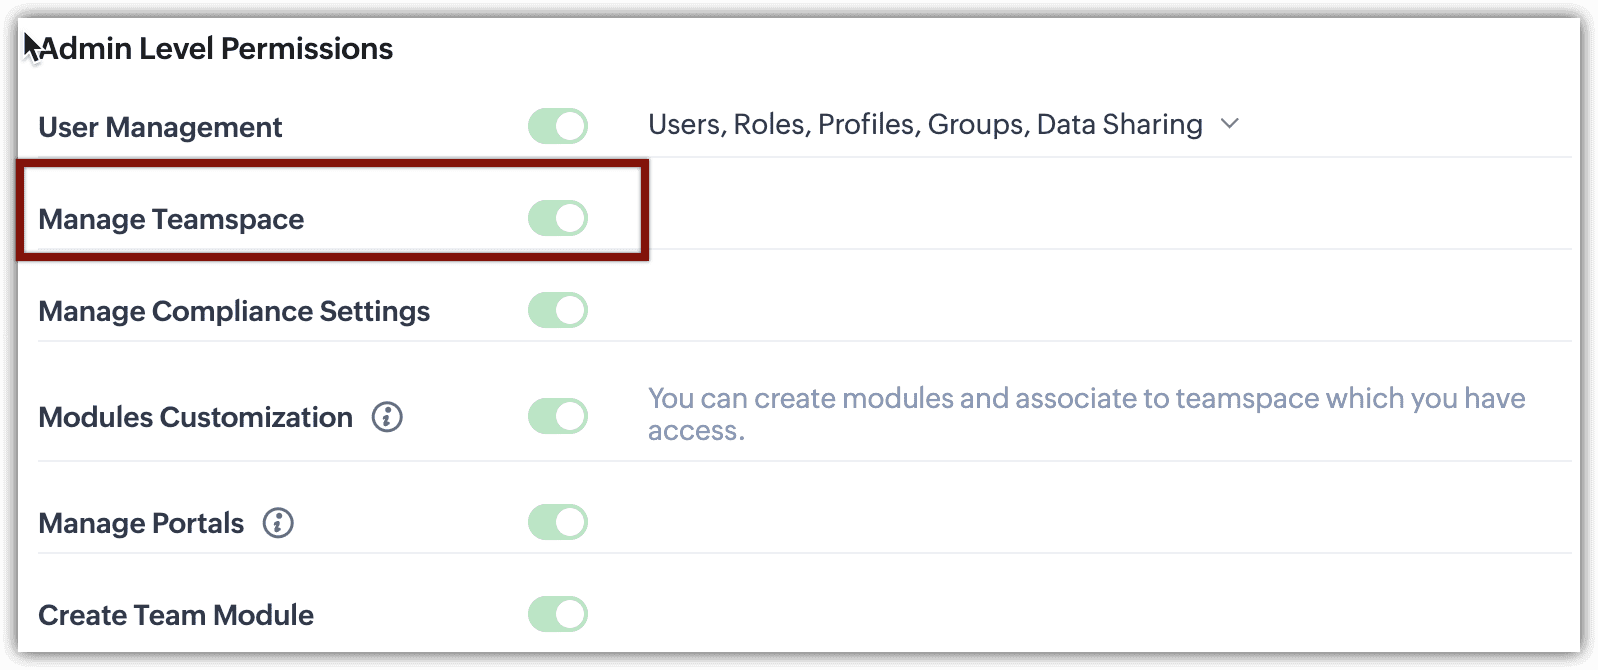Screen dimensions: 1598x670
Task: Click the info icon beside Modules Customization
Action: tap(387, 417)
